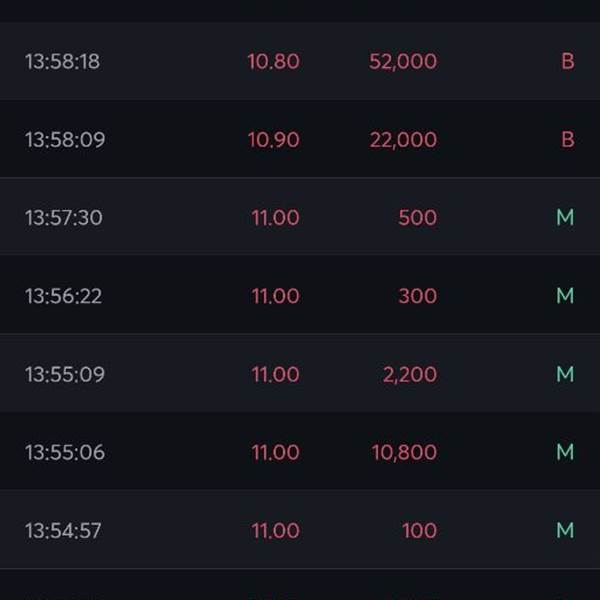The width and height of the screenshot is (600, 600).
Task: Select the 300 volume value
Action: coord(417,295)
